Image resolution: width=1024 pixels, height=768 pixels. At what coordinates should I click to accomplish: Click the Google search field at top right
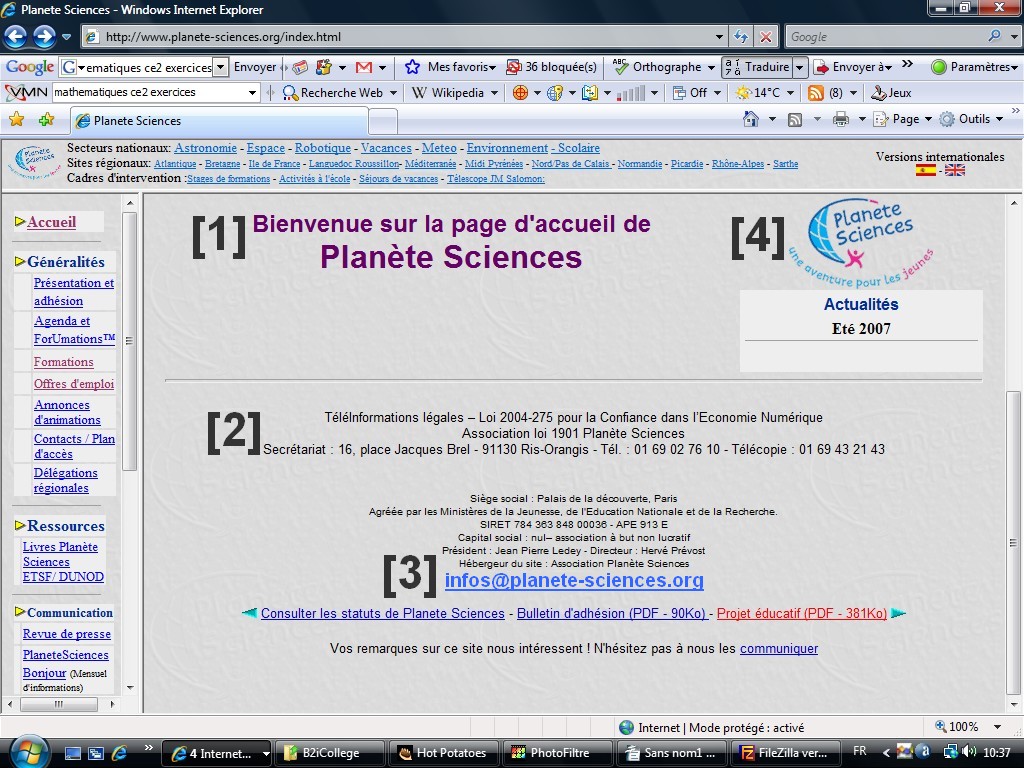point(887,37)
